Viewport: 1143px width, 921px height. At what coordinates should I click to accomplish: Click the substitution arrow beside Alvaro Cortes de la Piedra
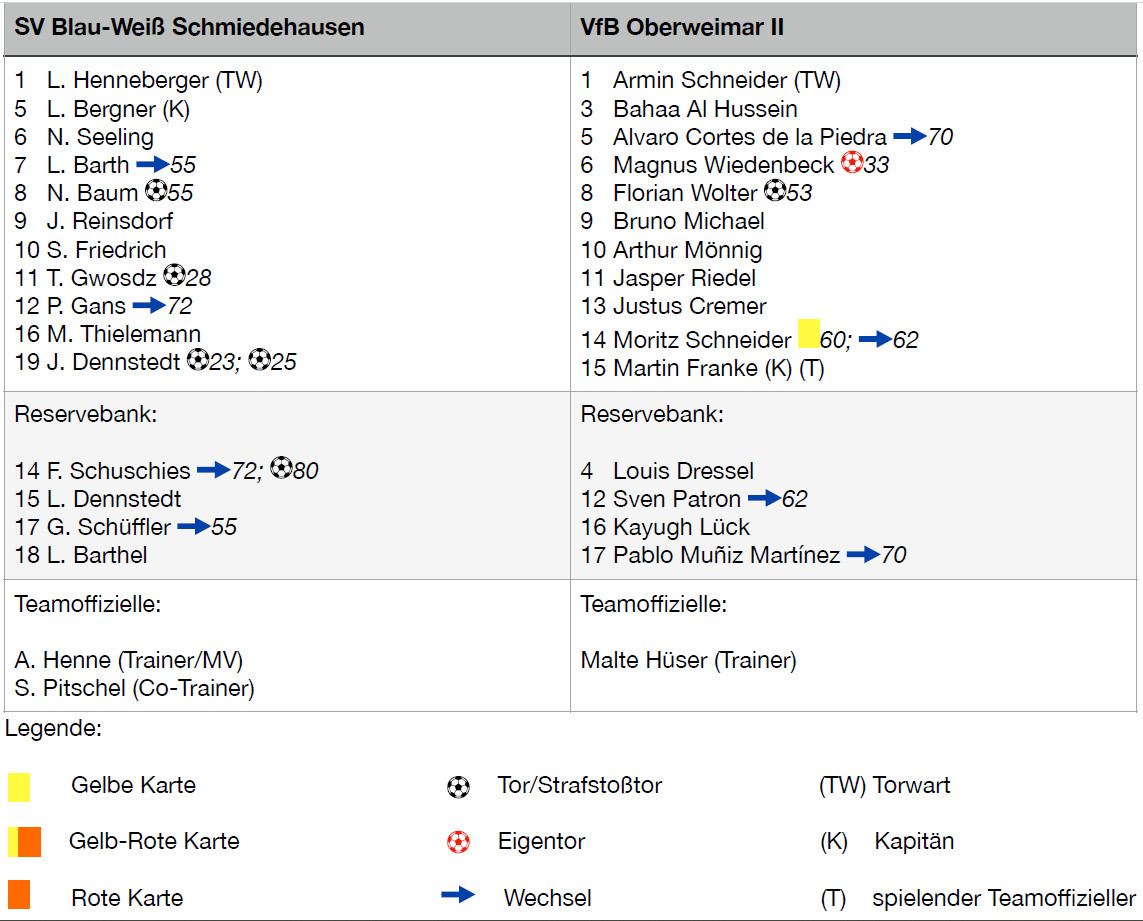[x=909, y=136]
